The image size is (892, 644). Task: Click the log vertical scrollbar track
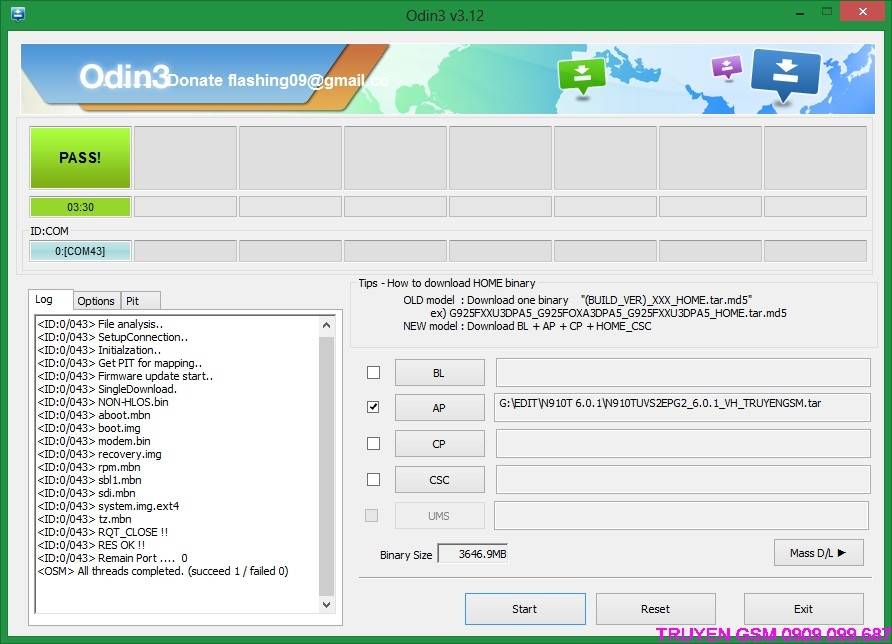[326, 465]
